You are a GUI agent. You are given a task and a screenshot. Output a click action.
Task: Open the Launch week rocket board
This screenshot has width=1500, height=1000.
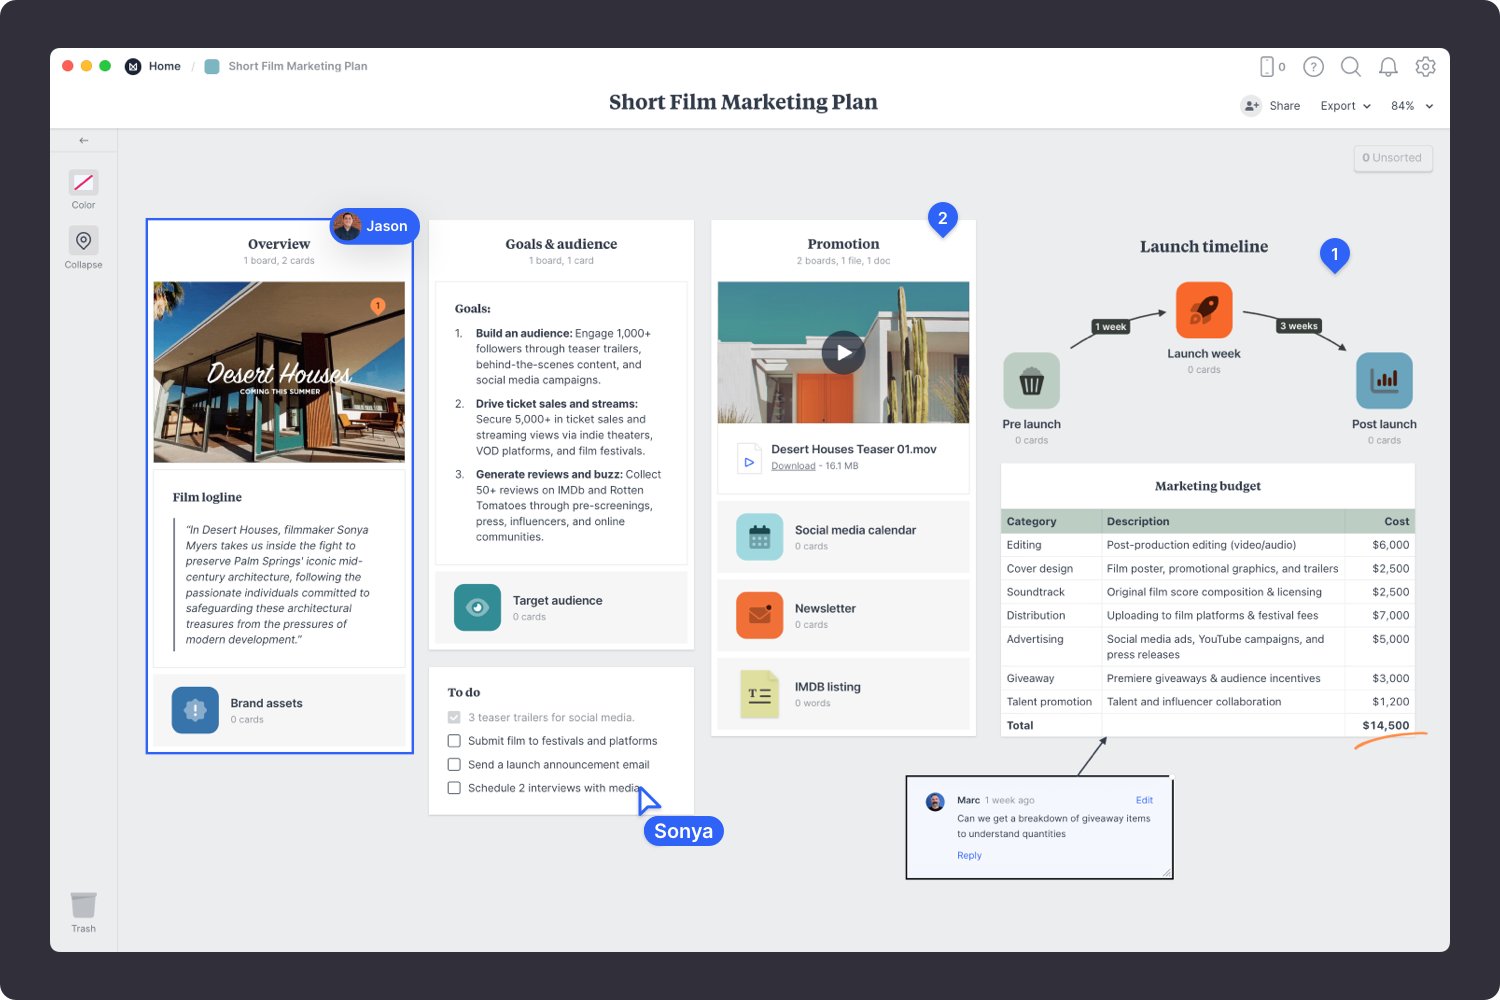(1203, 310)
